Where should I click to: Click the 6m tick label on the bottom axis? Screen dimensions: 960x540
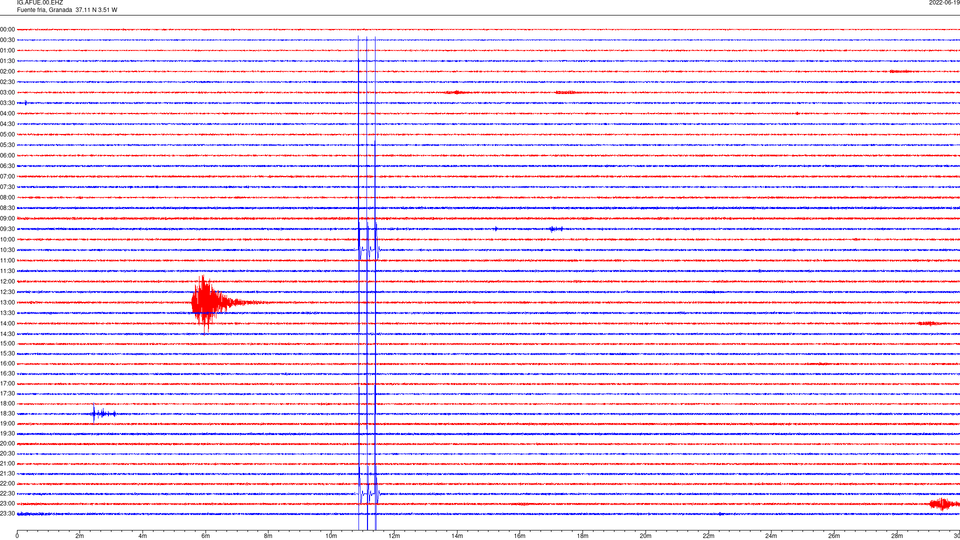click(x=206, y=536)
